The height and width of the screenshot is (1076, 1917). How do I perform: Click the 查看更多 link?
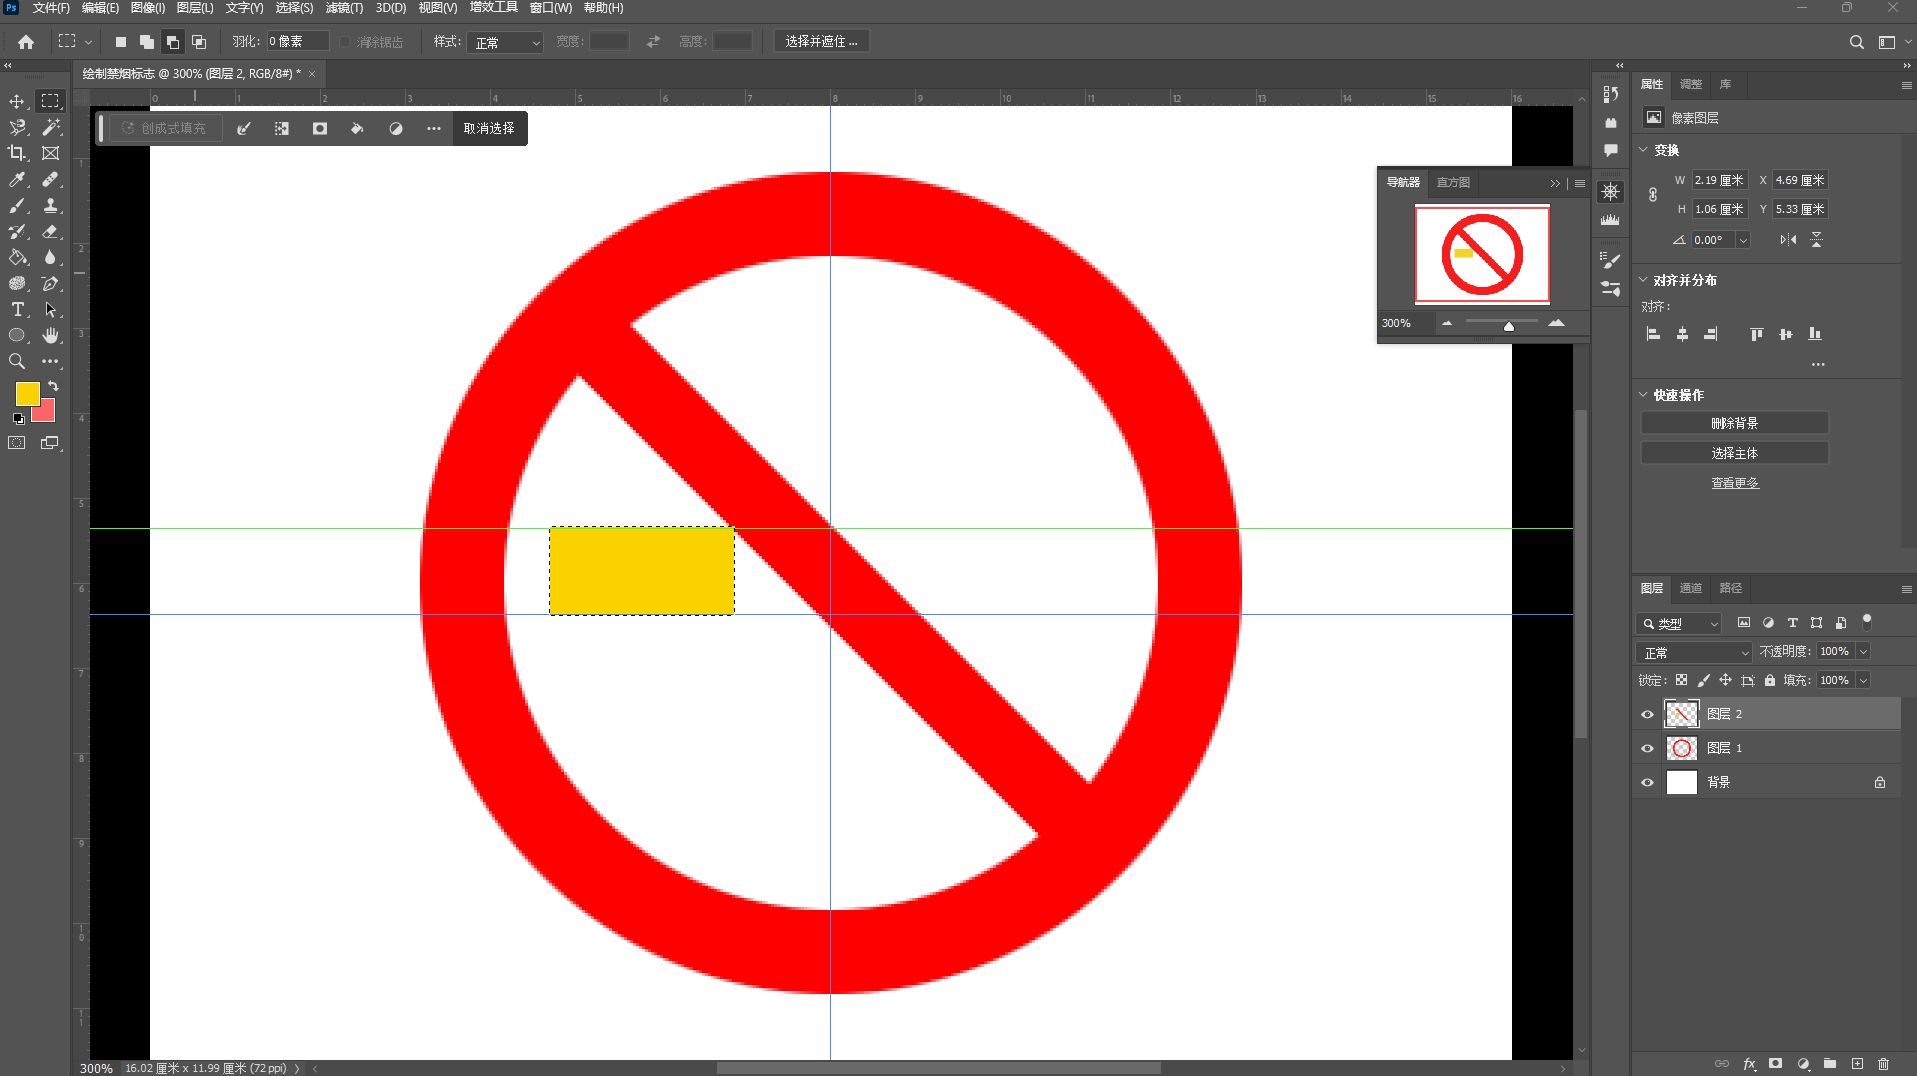coord(1734,483)
